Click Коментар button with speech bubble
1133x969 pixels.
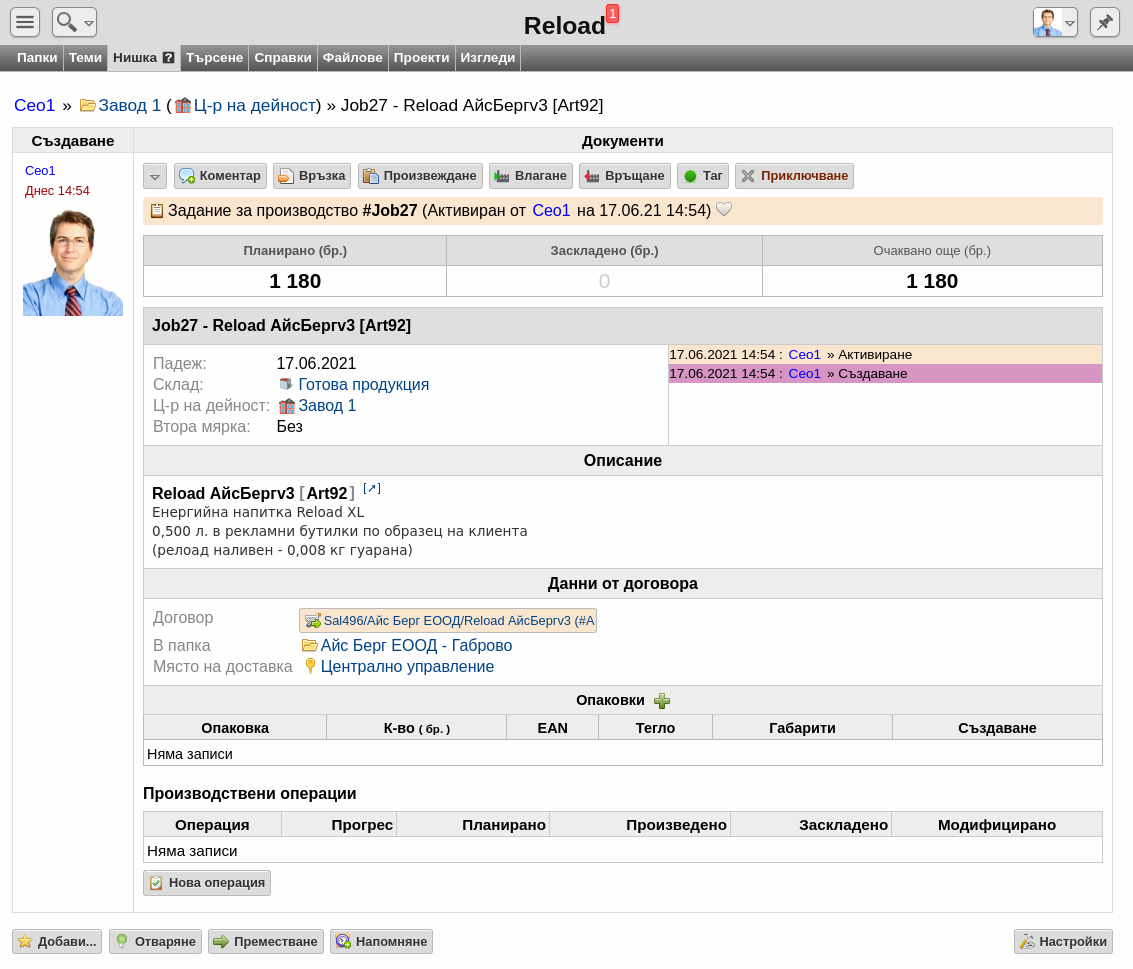[x=220, y=176]
